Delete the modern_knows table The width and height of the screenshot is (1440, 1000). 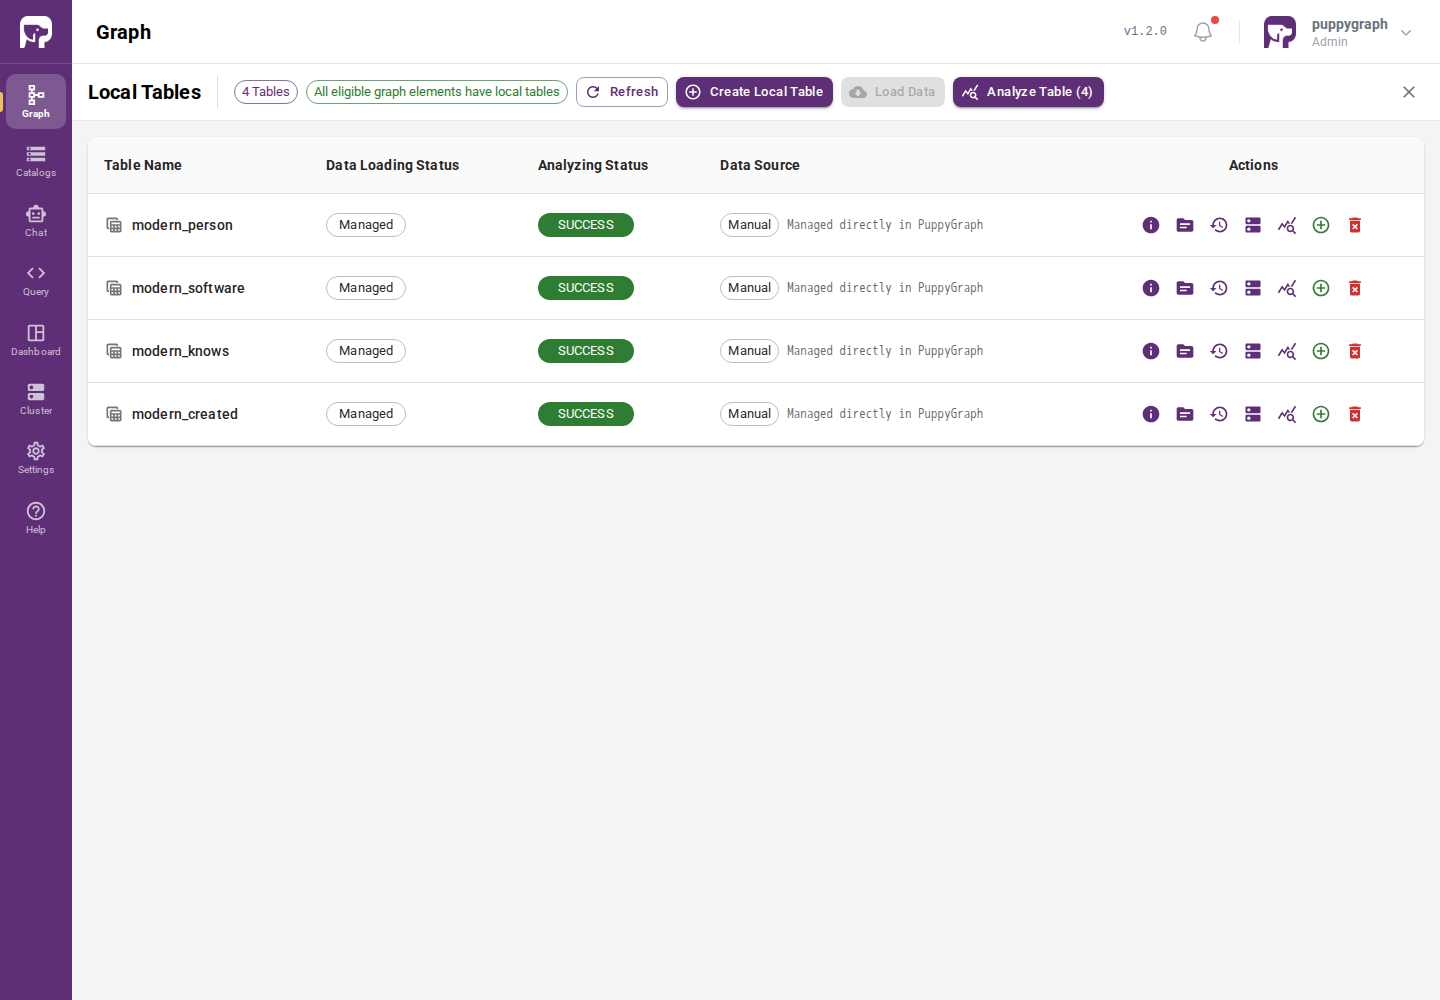point(1355,351)
